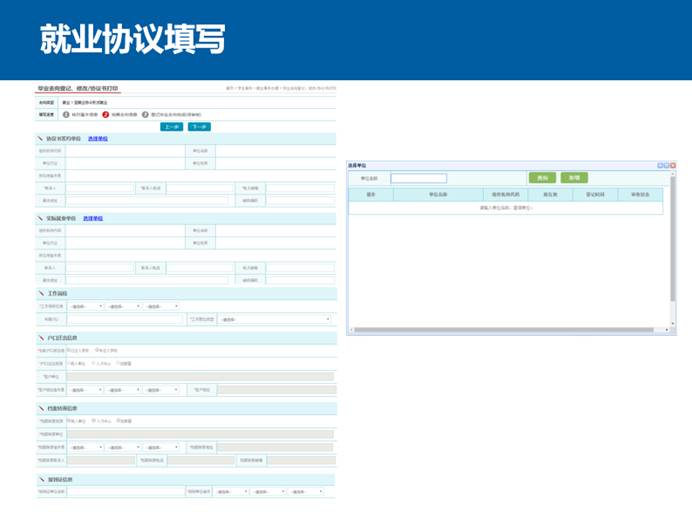This screenshot has width=692, height=520.
Task: Select first radio option in 档案转寄信息 section
Action: [69, 421]
